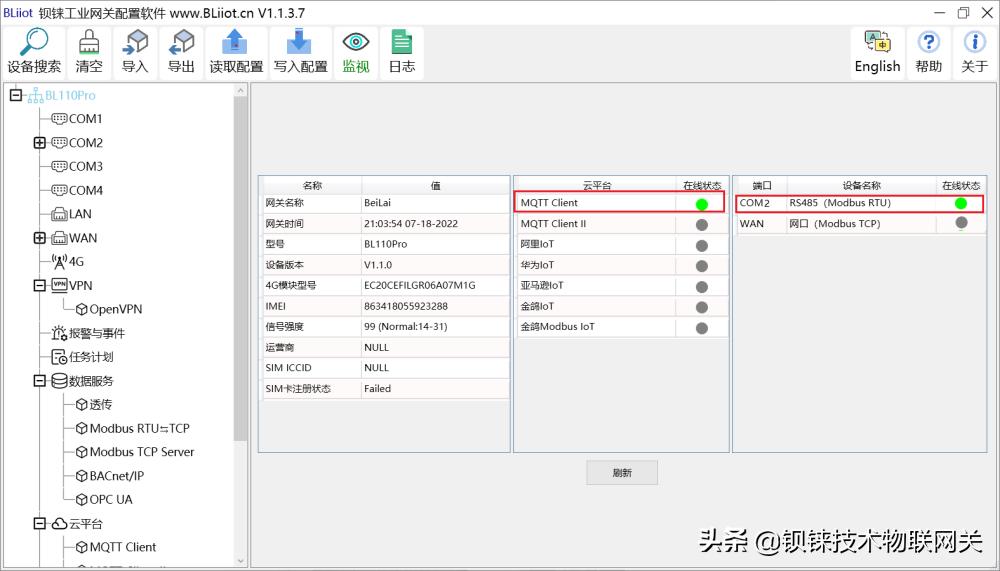The width and height of the screenshot is (1000, 571).
Task: Open the help (帮助) icon
Action: point(929,52)
